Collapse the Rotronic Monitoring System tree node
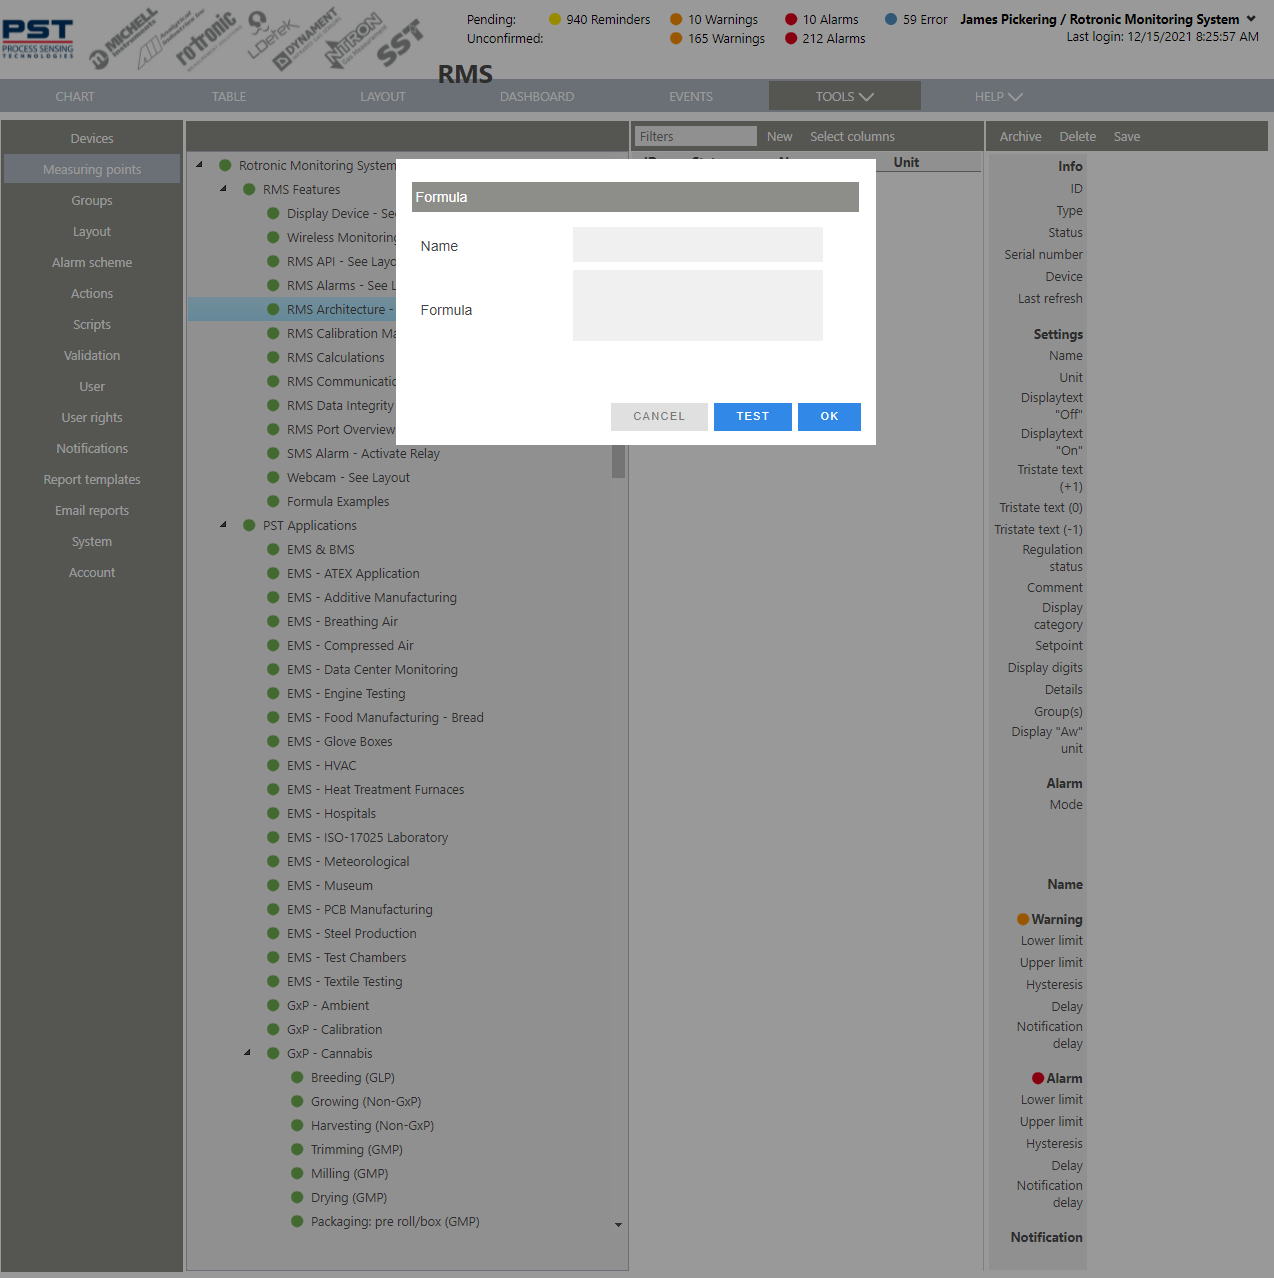 199,165
